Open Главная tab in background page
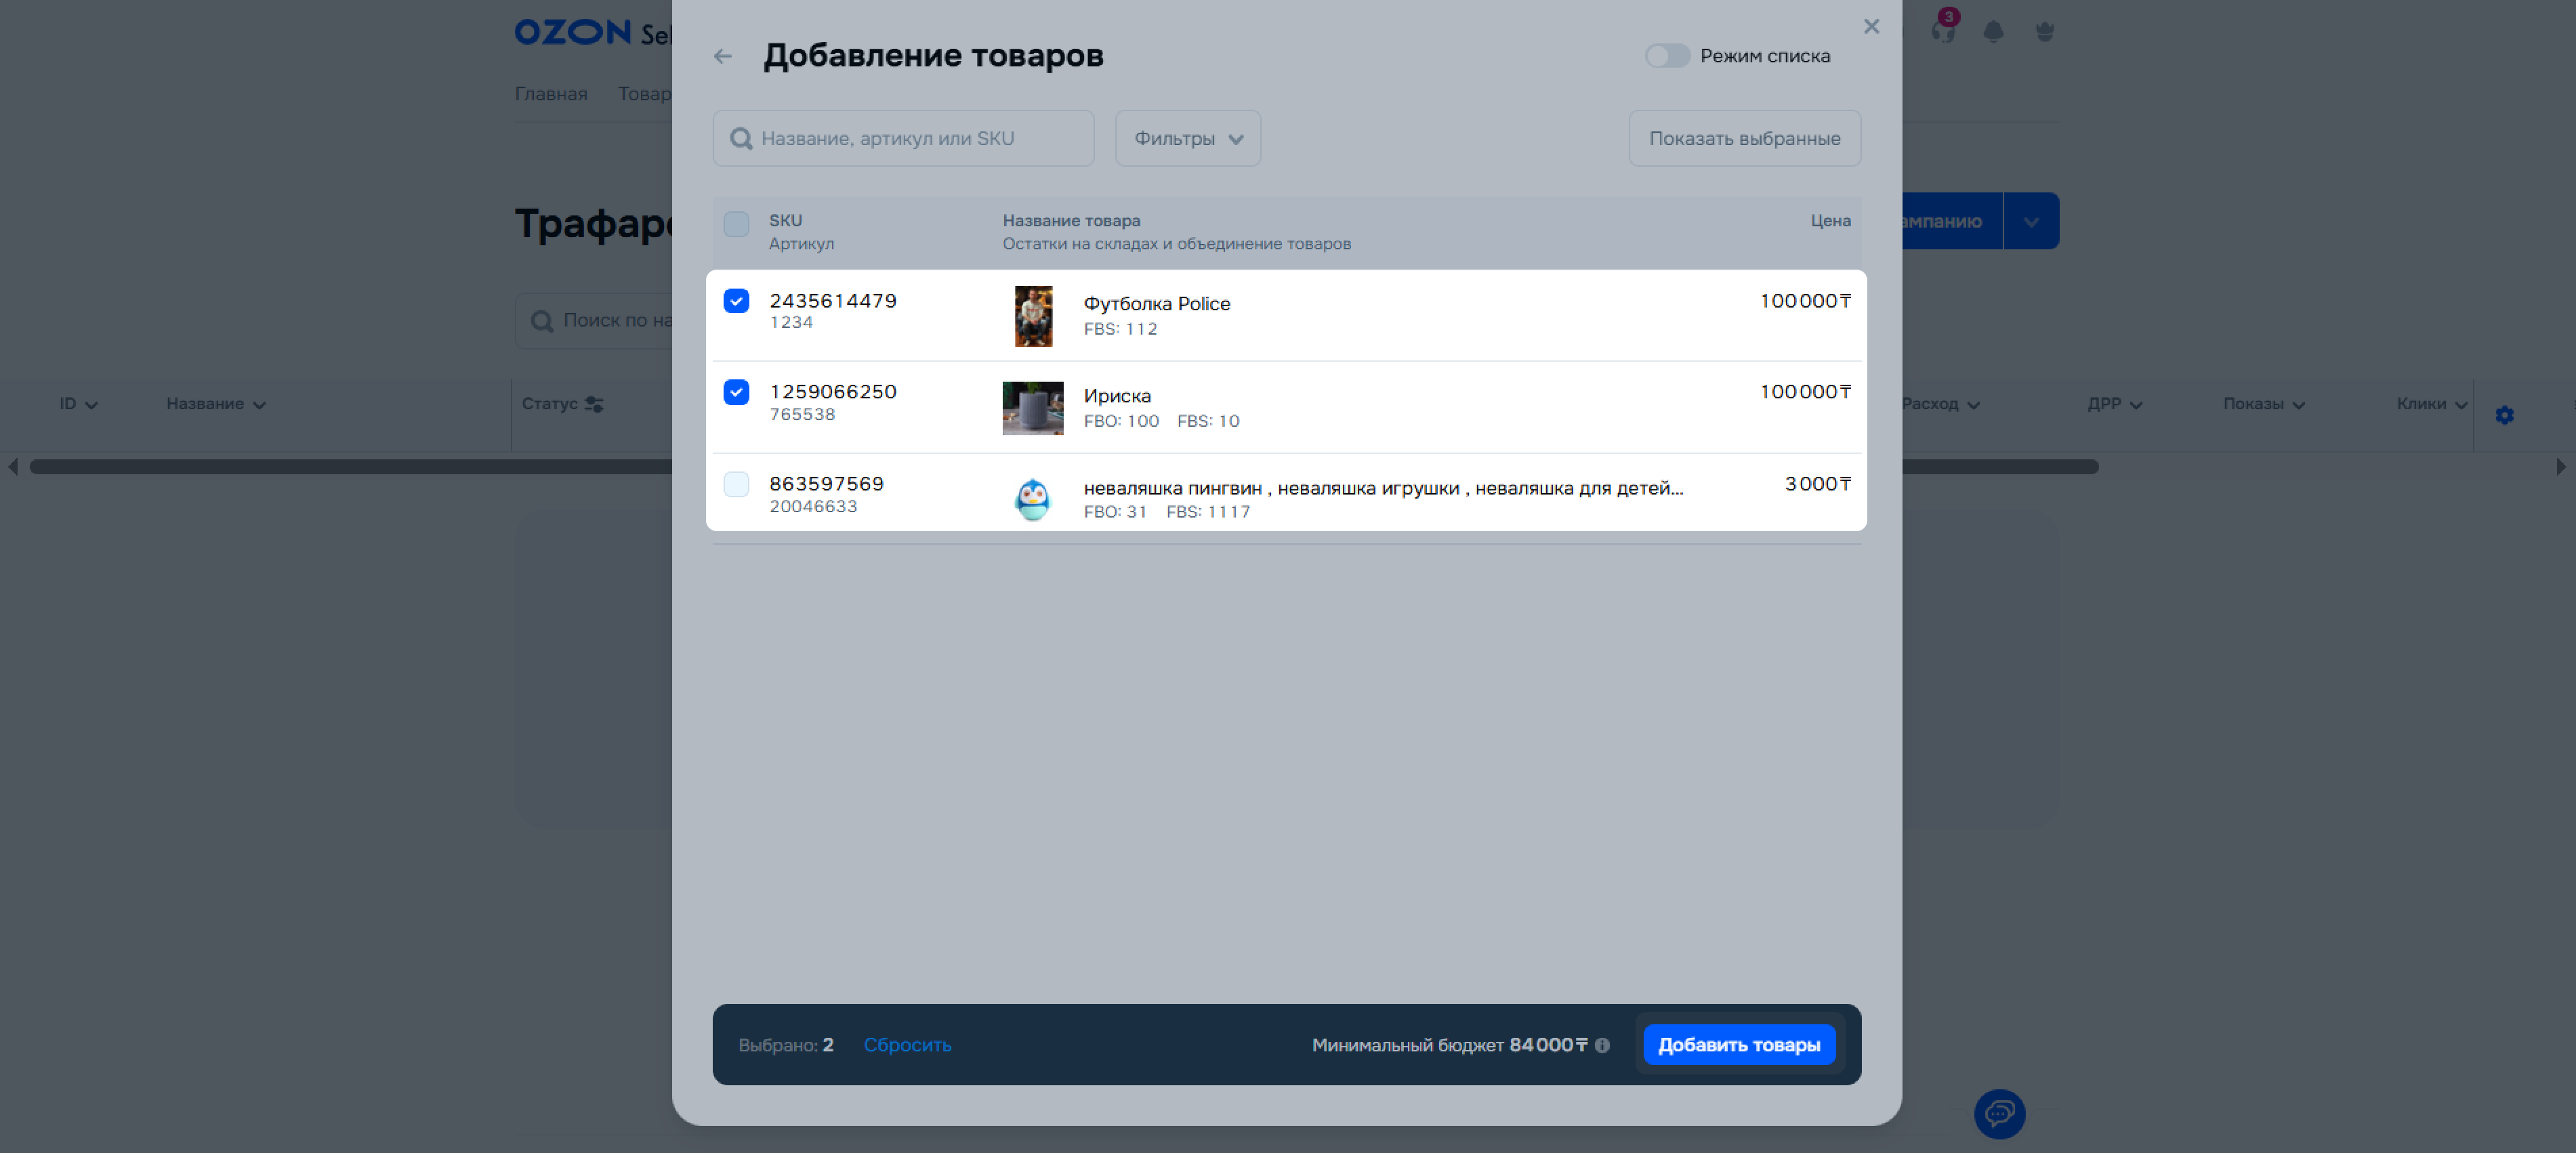The height and width of the screenshot is (1153, 2576). click(551, 93)
